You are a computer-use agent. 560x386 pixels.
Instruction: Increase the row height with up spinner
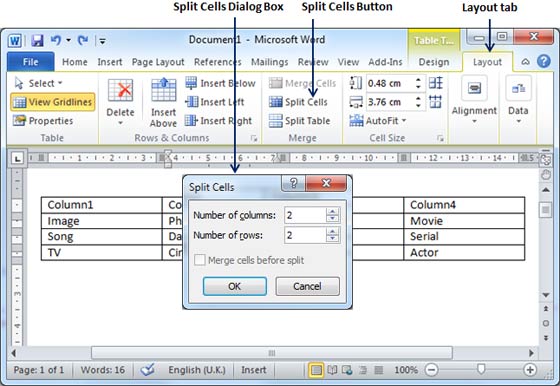click(418, 80)
